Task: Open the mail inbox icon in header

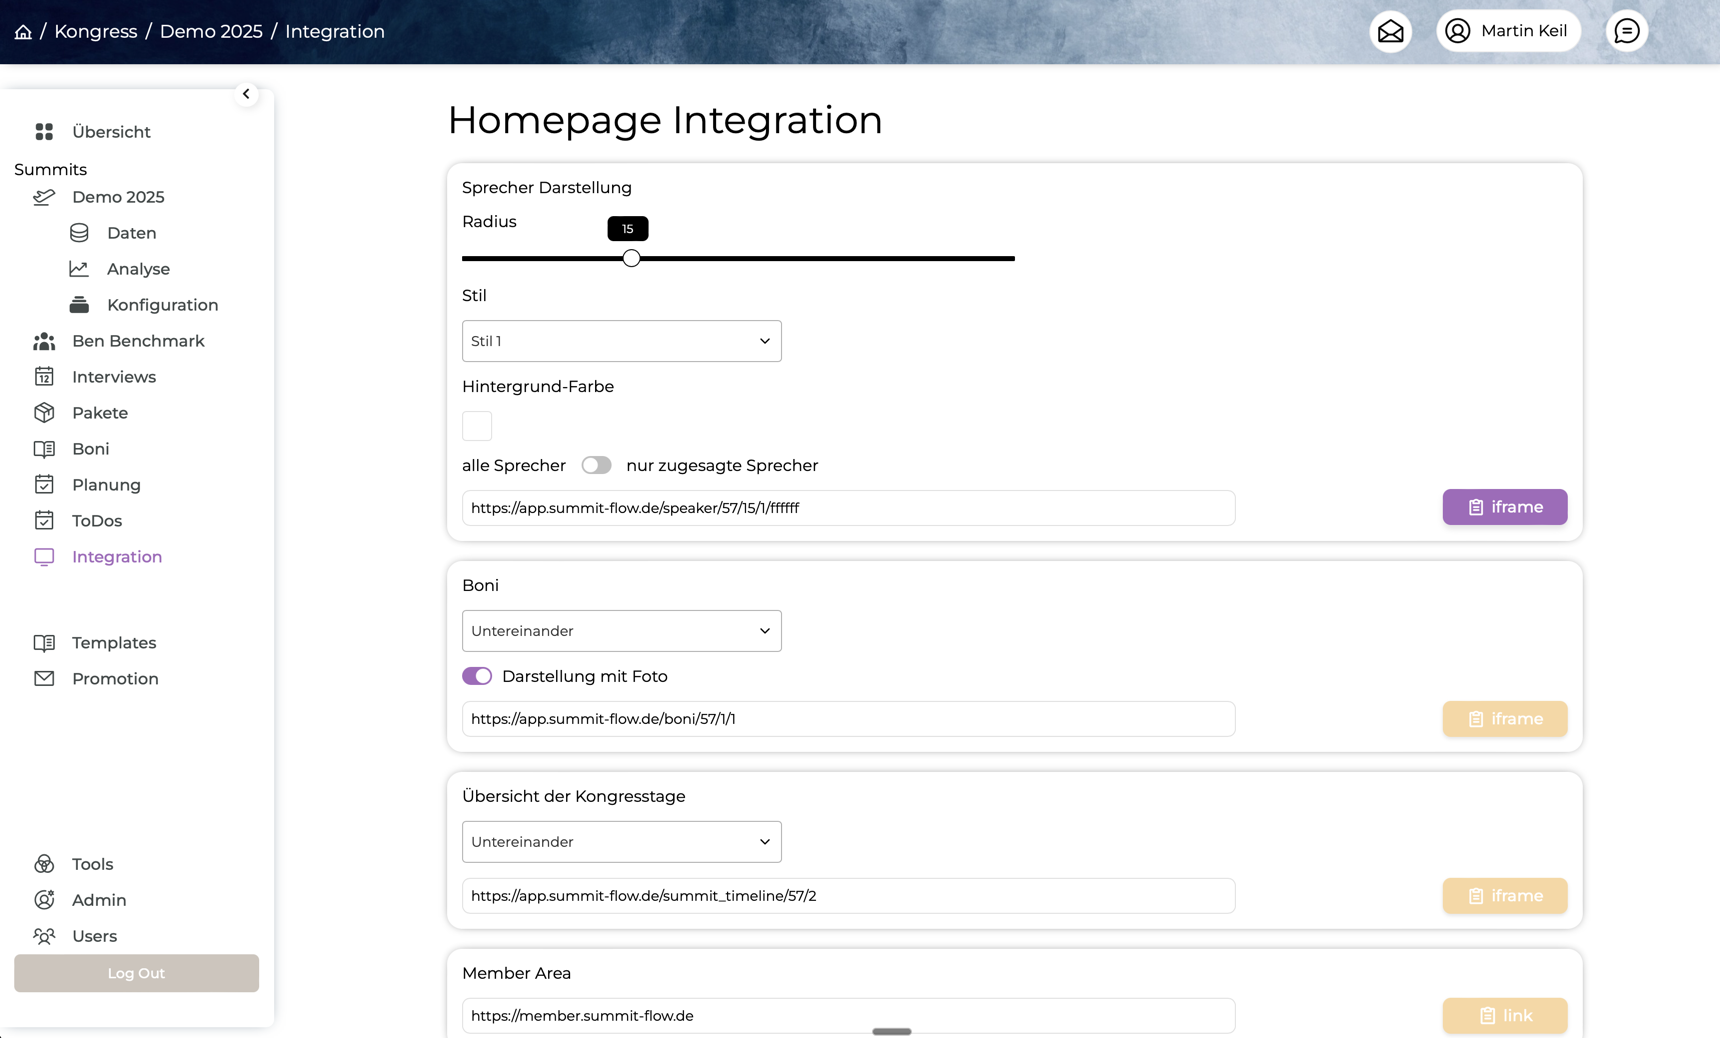Action: pyautogui.click(x=1390, y=31)
